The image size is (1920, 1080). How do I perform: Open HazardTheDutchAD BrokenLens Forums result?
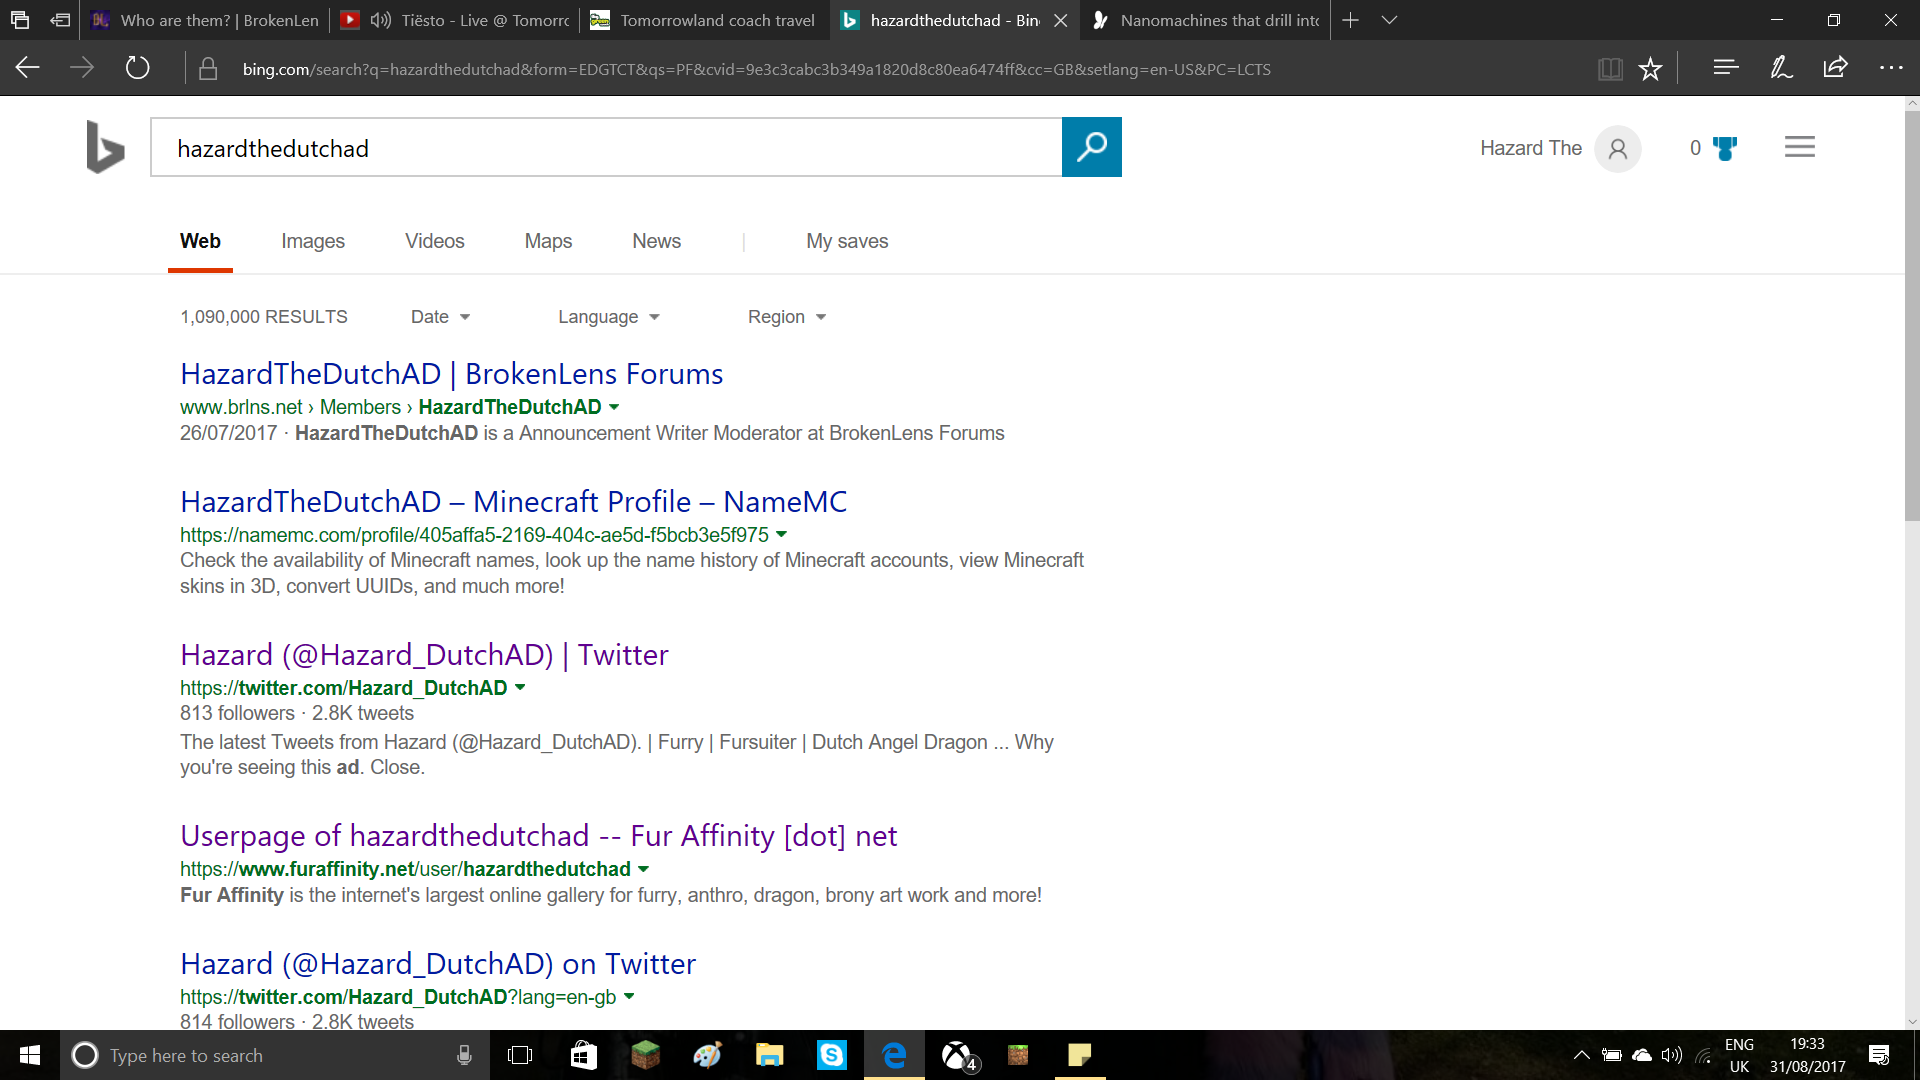pos(451,374)
